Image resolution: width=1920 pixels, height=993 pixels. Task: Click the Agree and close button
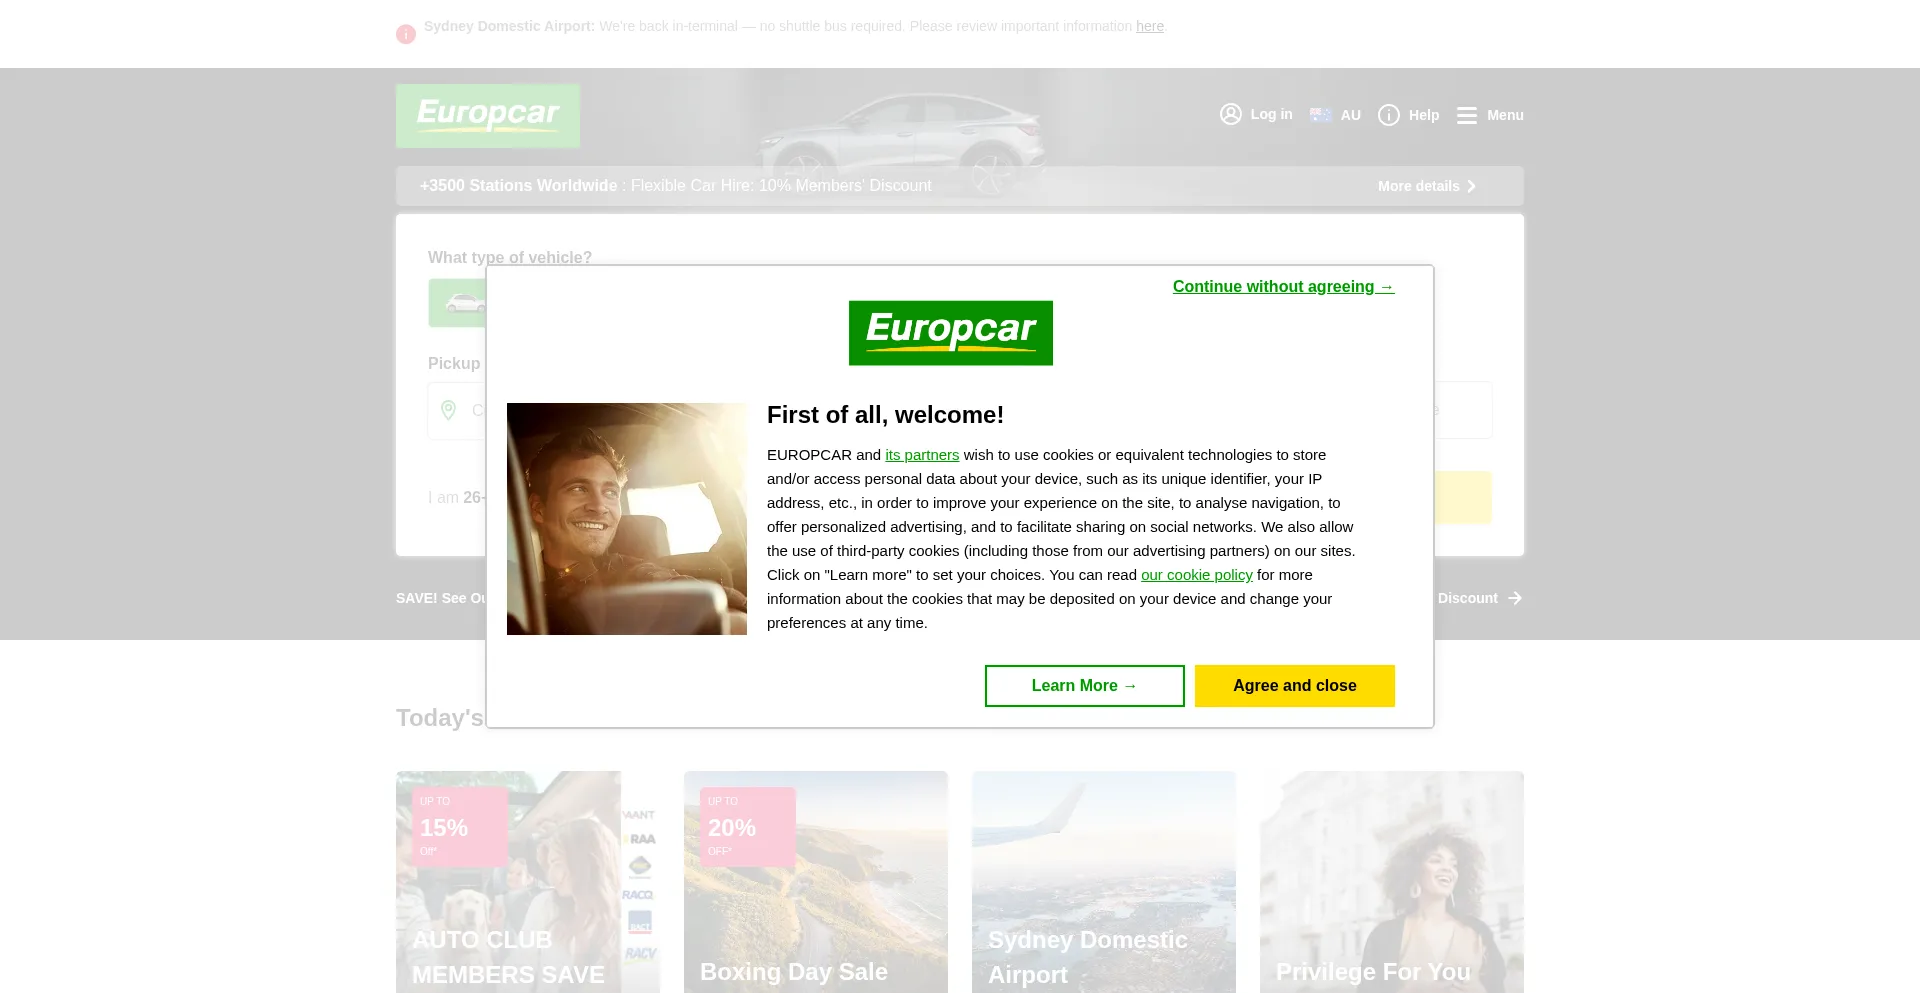1294,685
